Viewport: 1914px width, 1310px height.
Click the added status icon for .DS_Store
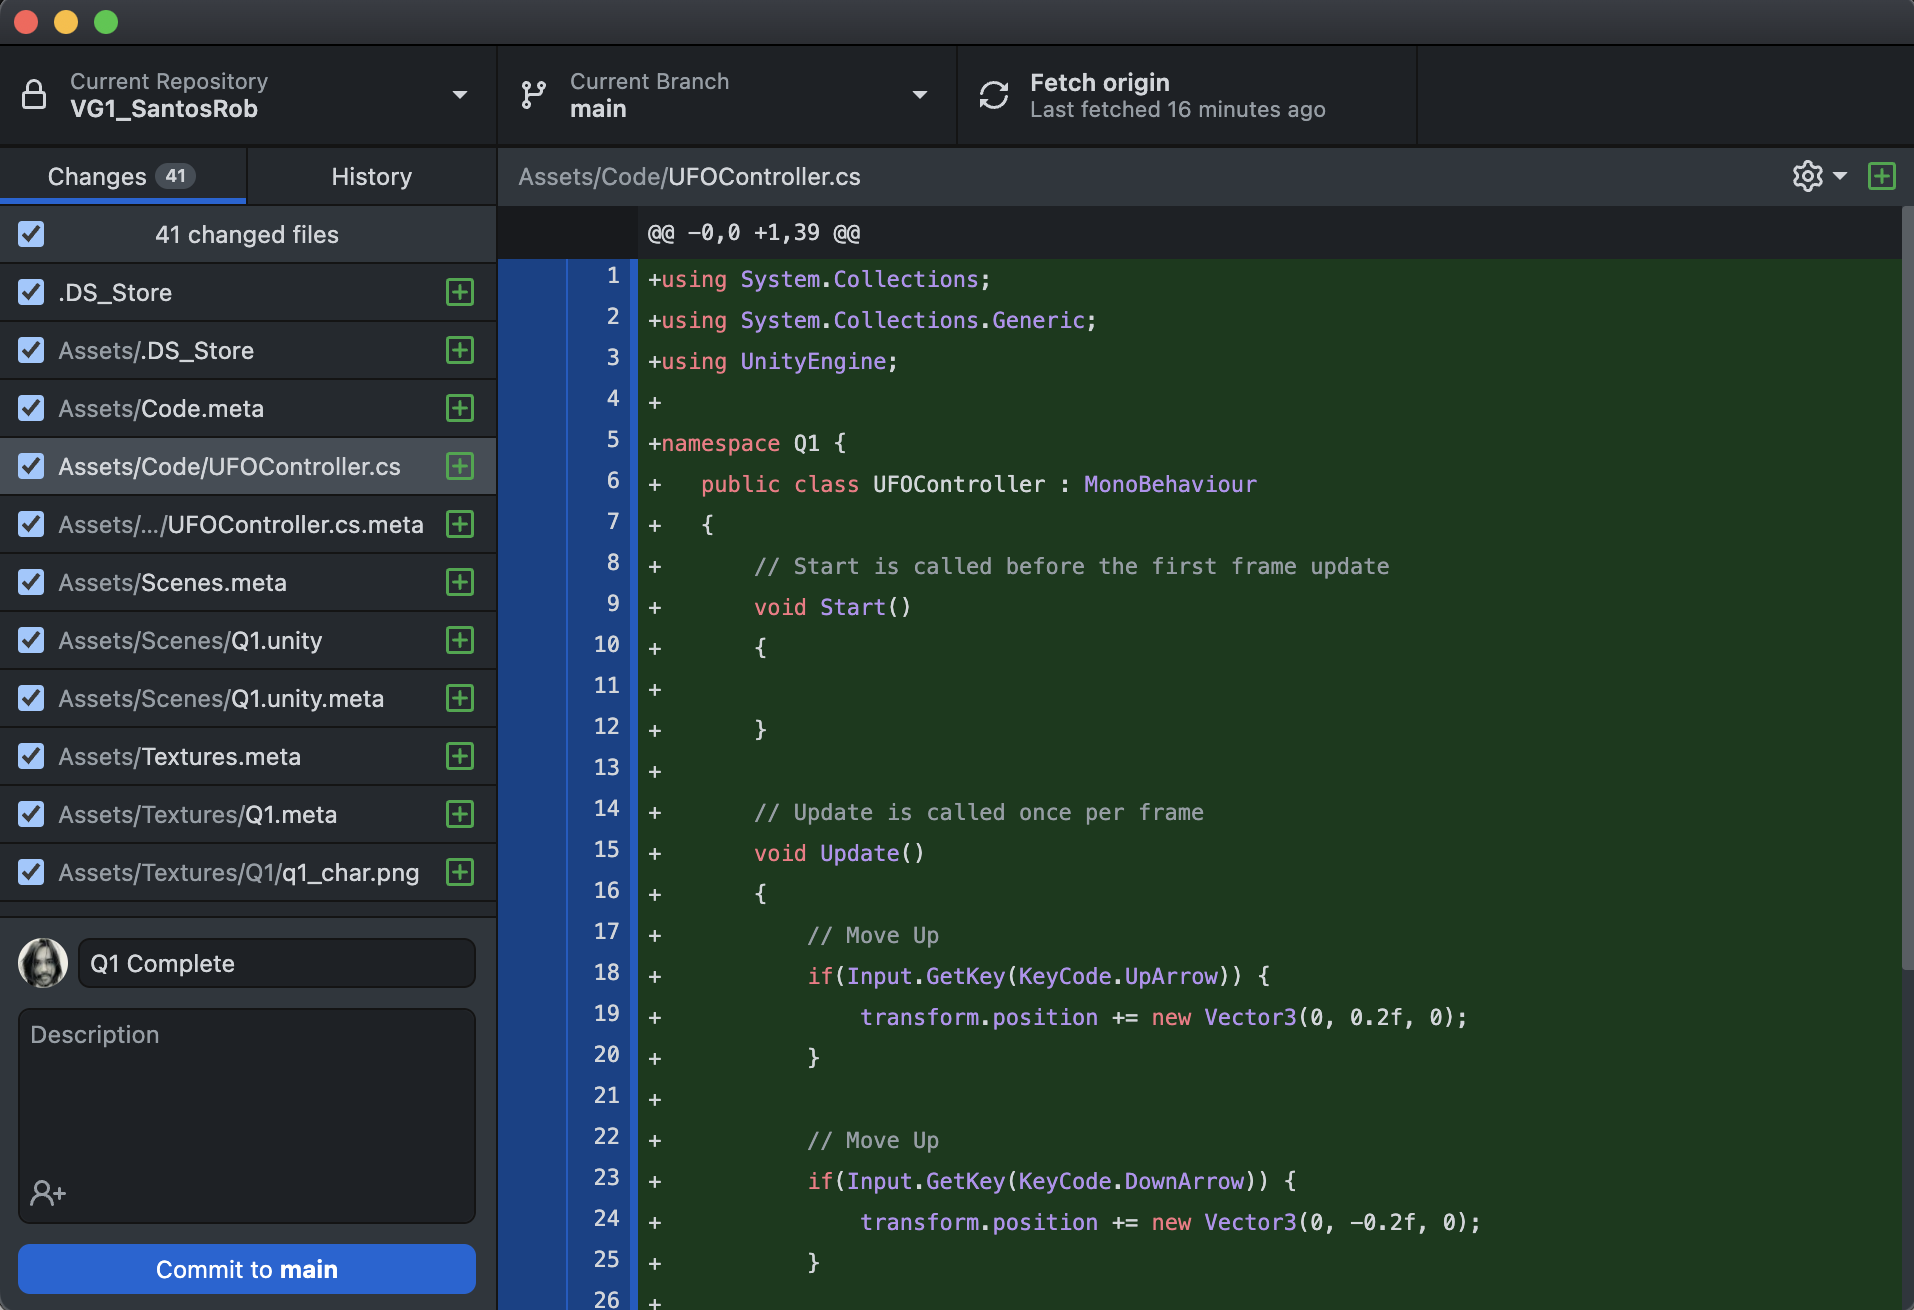(460, 292)
